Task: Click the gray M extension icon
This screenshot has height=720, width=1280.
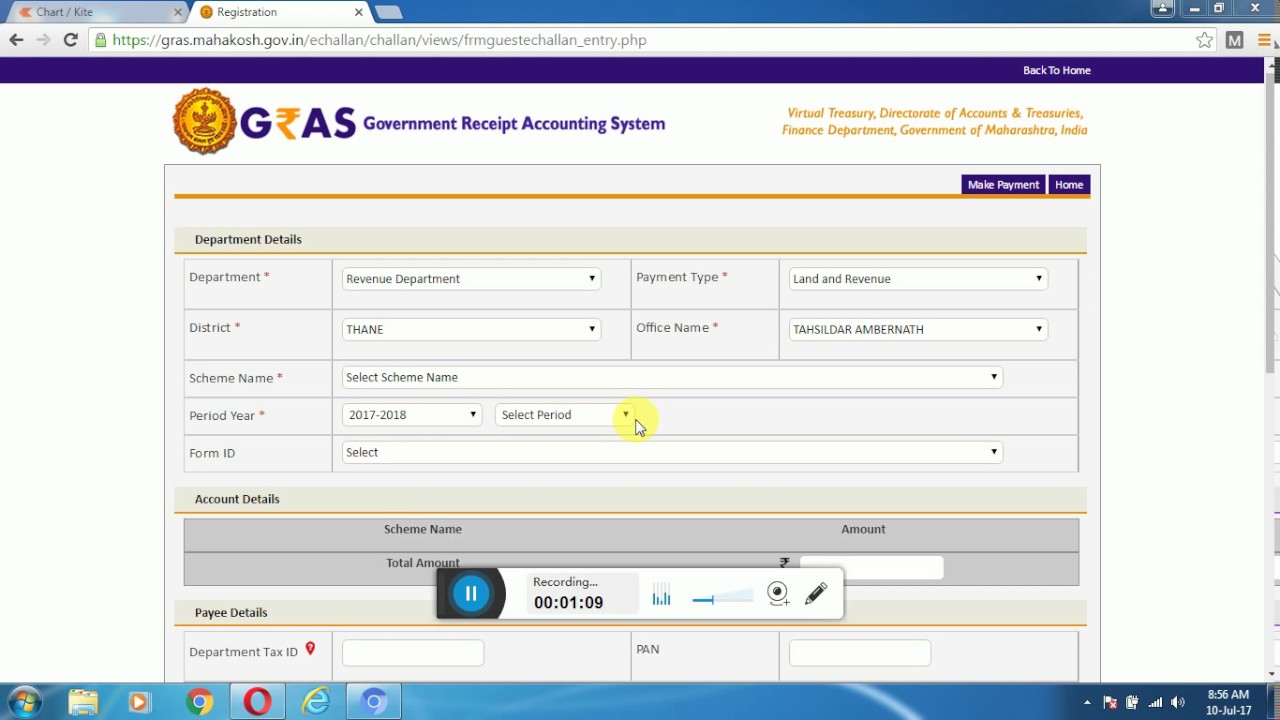Action: tap(1235, 40)
